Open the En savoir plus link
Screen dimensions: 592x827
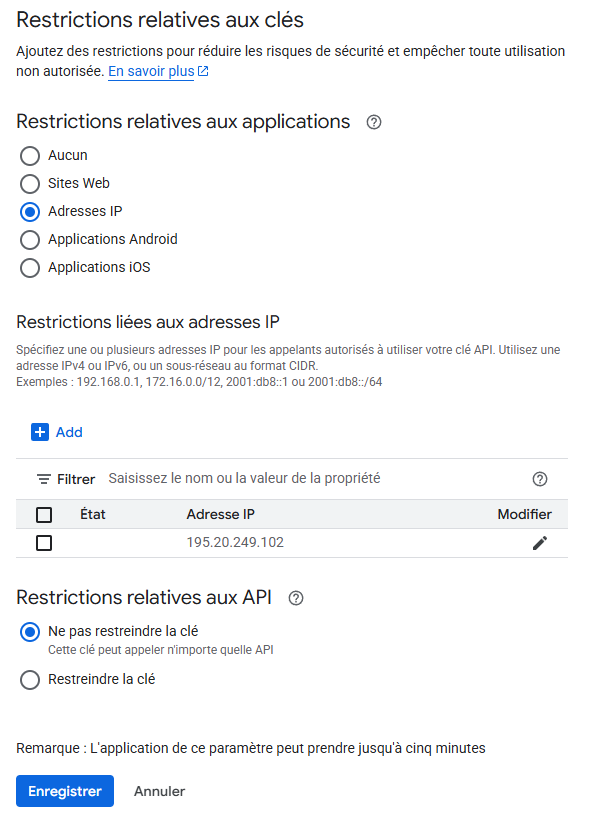coord(151,71)
